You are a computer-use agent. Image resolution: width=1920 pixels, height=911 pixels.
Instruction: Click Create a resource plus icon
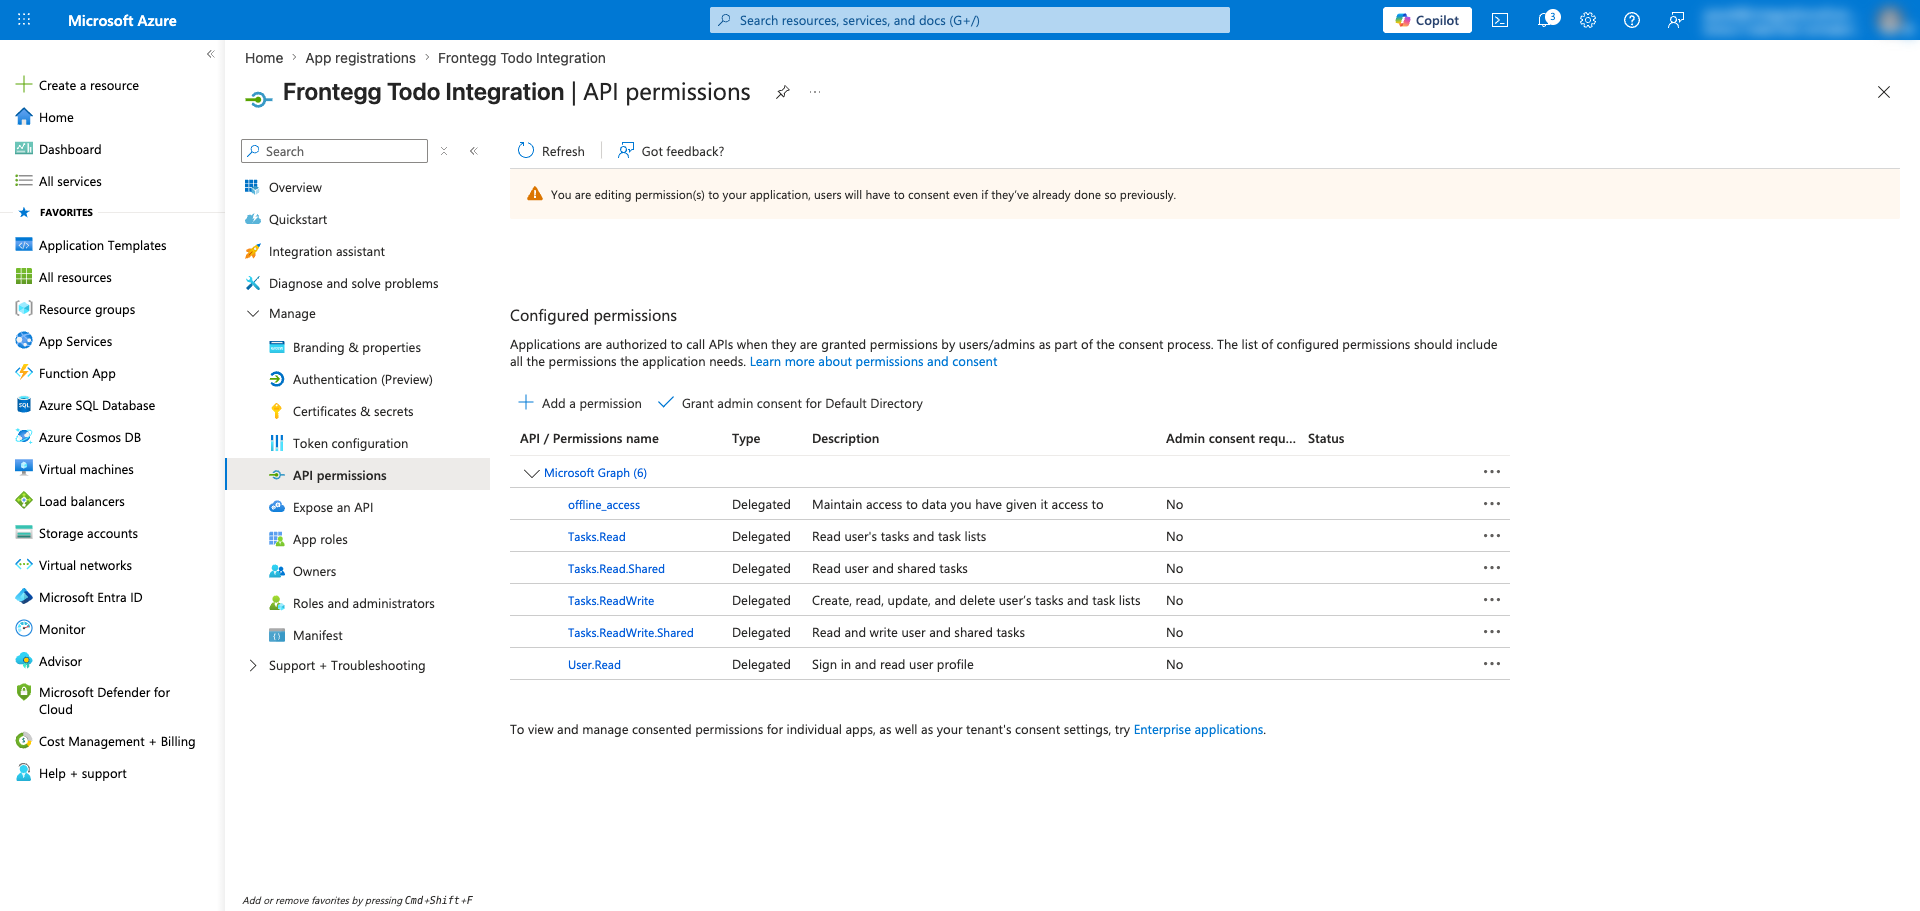24,85
